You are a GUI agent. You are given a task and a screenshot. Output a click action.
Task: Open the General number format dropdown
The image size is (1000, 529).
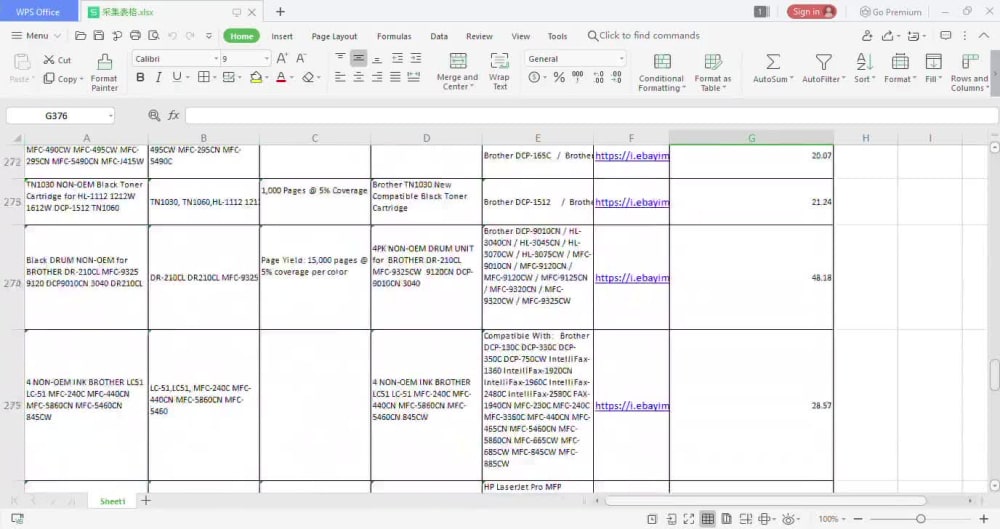(621, 59)
